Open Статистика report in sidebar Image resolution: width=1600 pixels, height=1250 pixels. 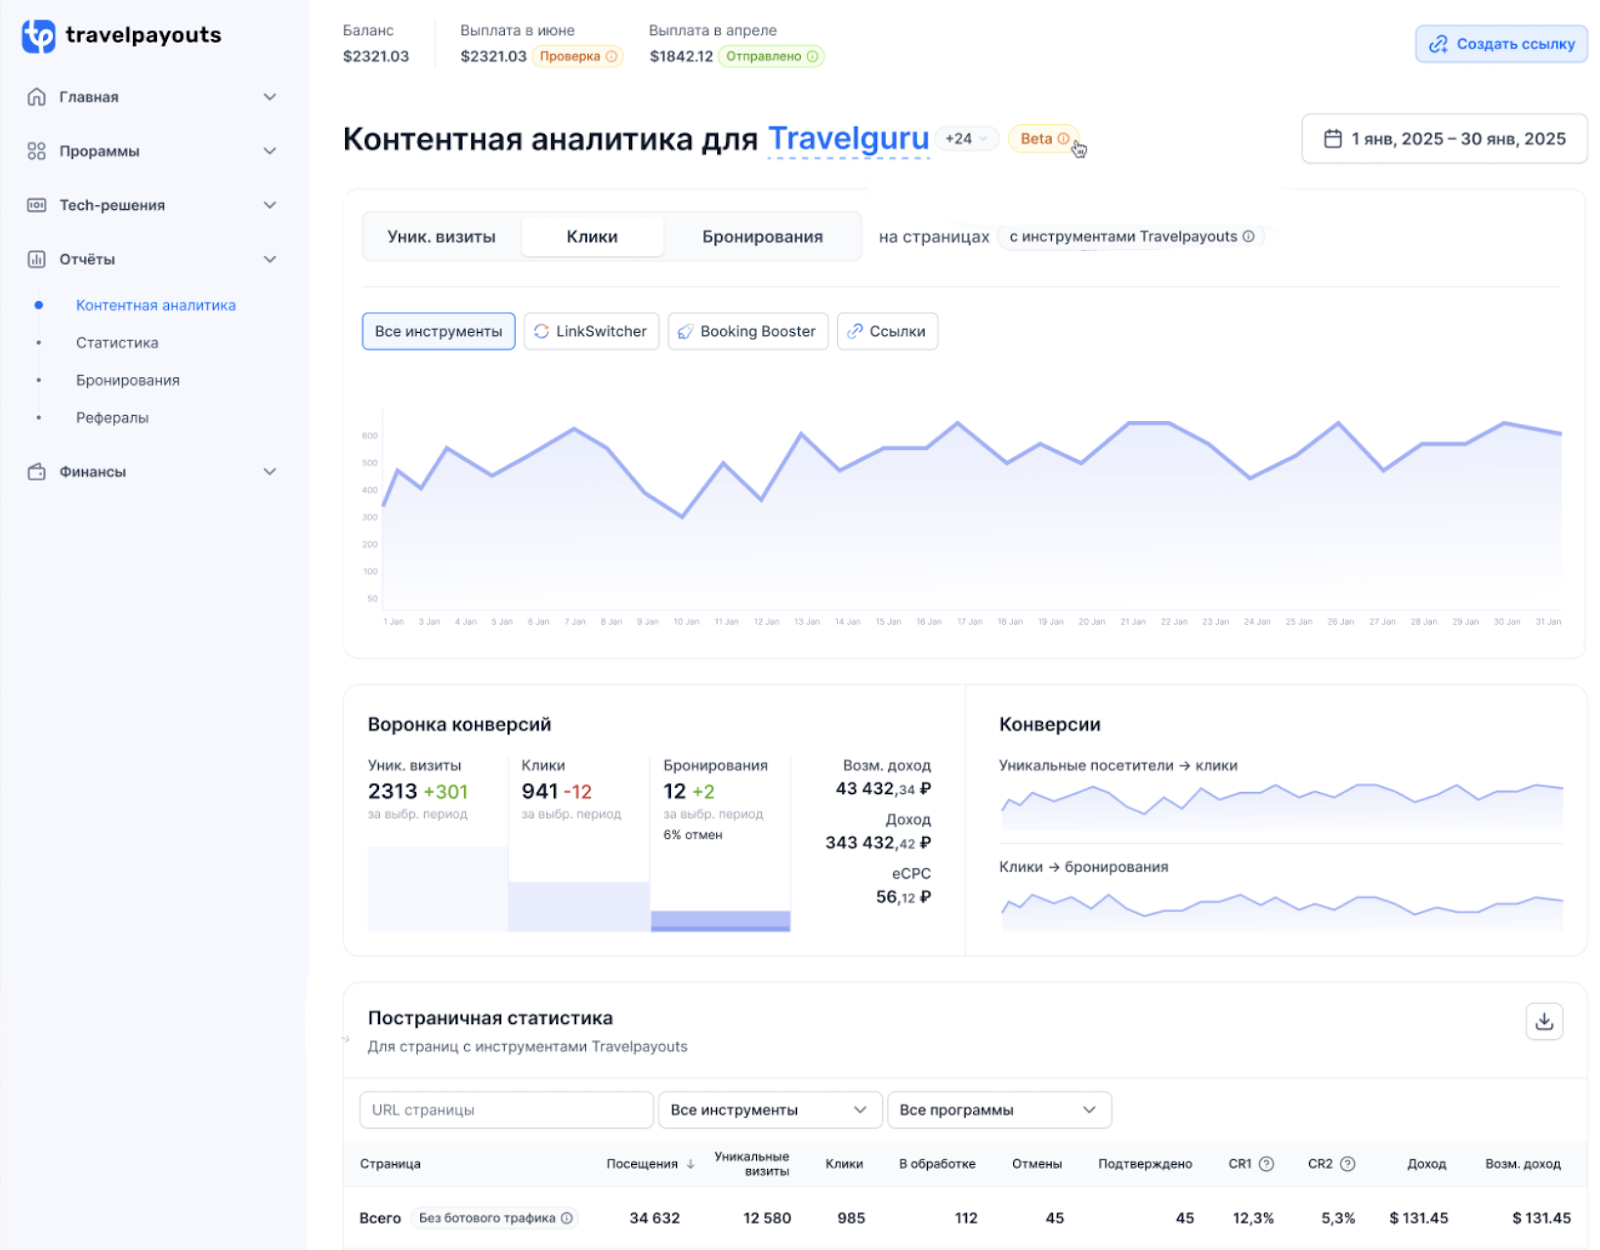(x=117, y=343)
